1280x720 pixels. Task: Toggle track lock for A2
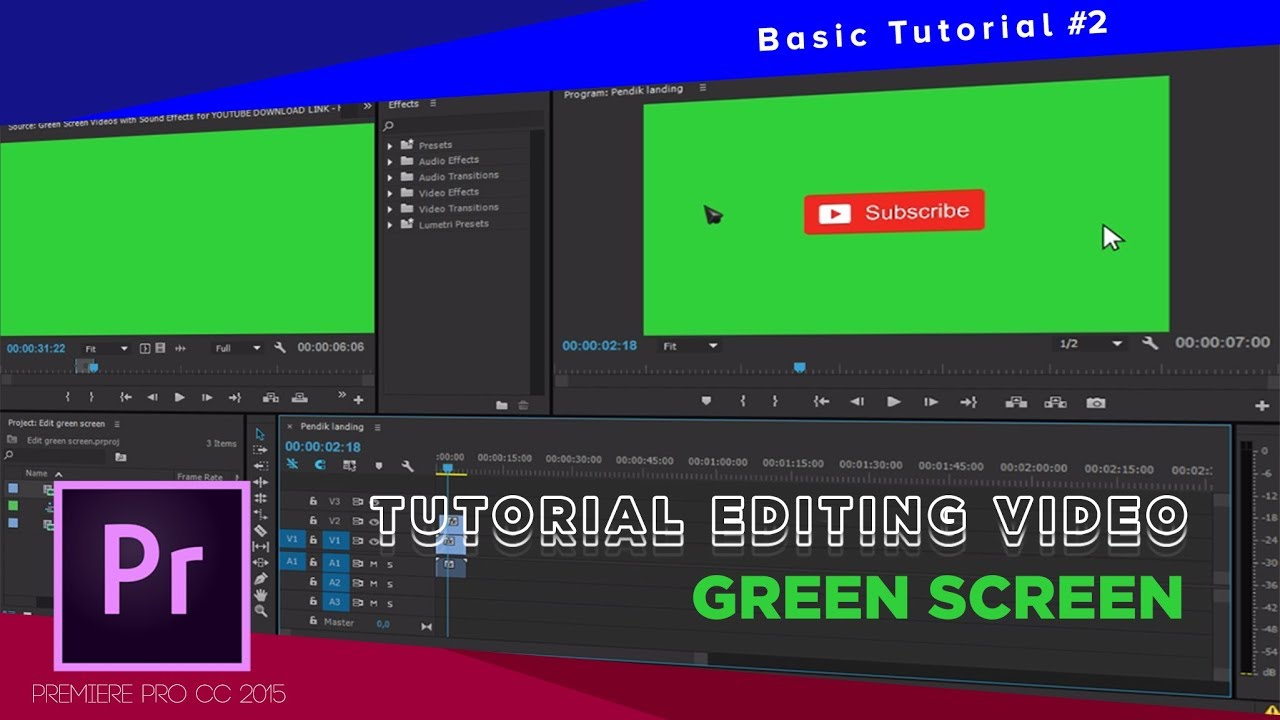pyautogui.click(x=312, y=583)
